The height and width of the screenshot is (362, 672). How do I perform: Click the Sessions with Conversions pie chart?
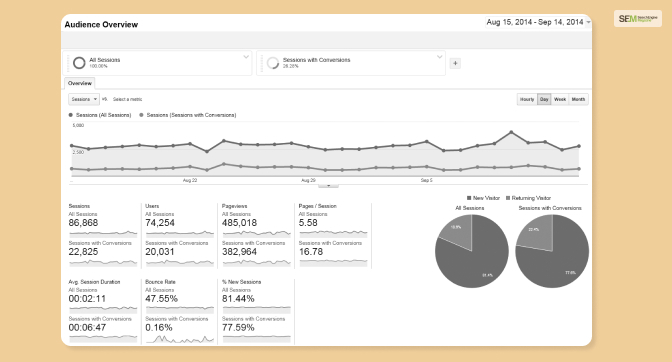[552, 251]
